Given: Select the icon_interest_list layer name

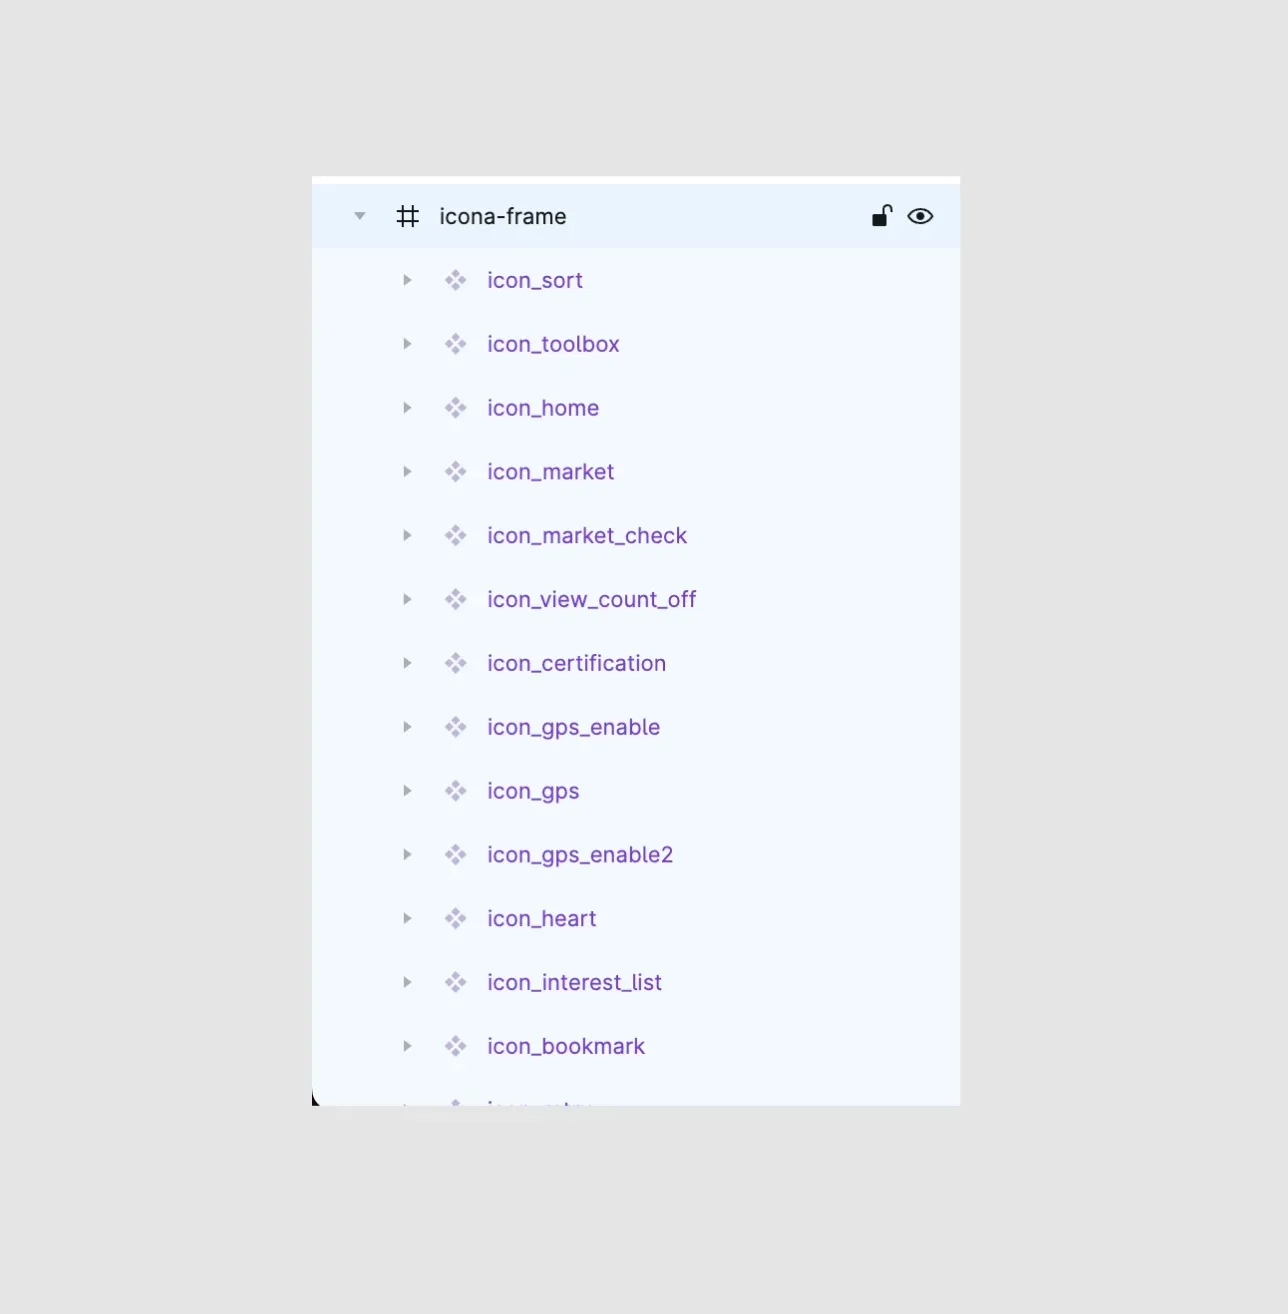Looking at the screenshot, I should click(x=574, y=982).
